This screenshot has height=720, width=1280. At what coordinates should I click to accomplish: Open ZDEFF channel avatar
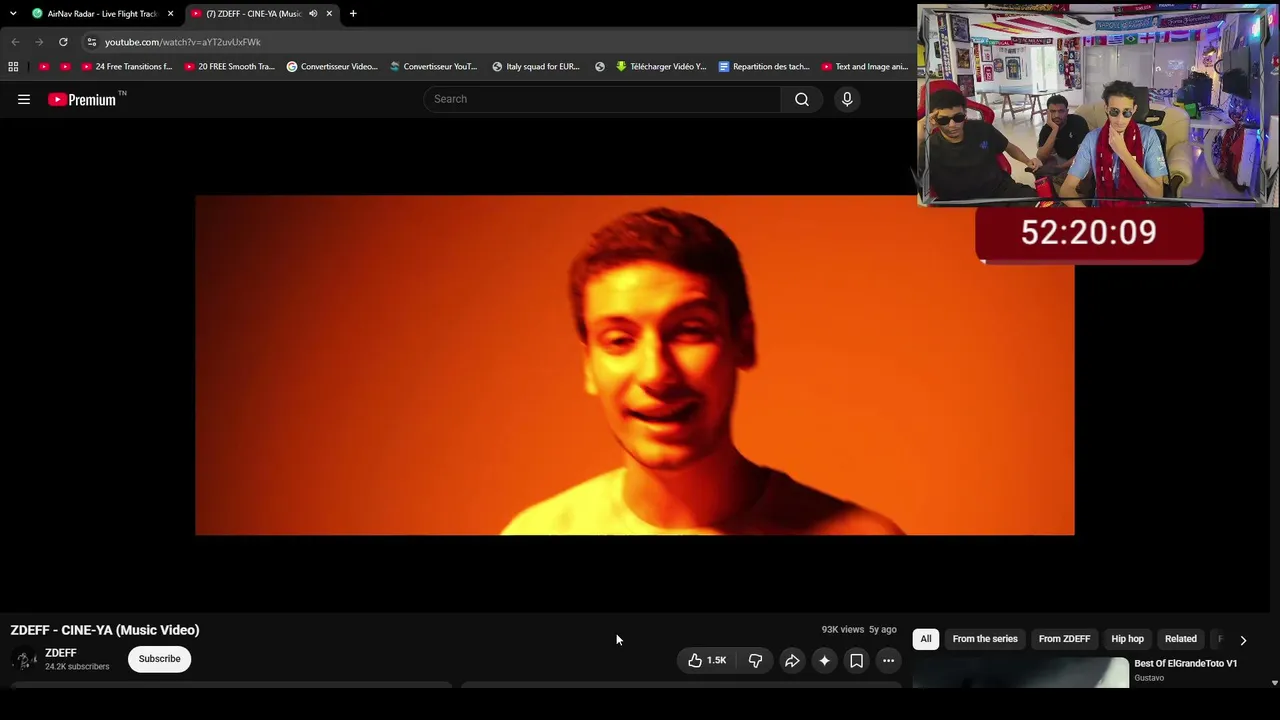click(24, 659)
